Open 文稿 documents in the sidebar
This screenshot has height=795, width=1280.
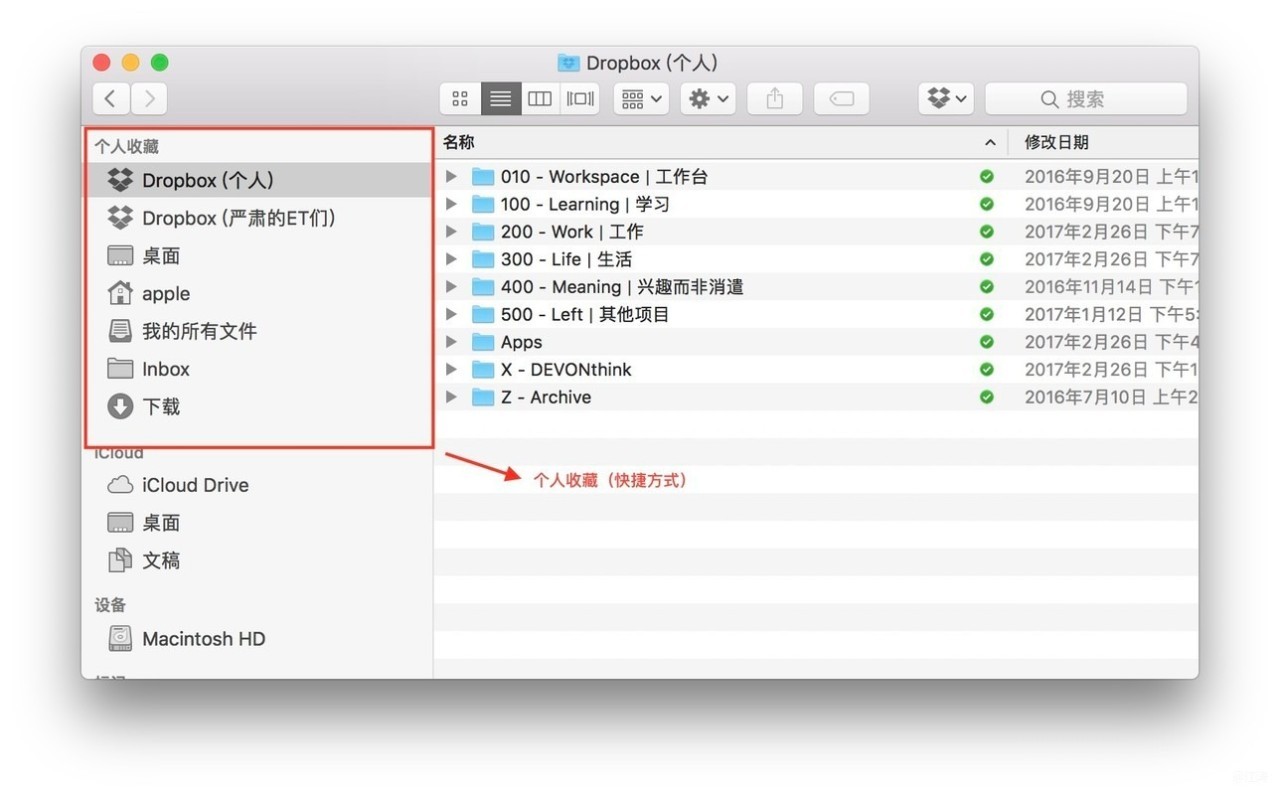pos(258,560)
